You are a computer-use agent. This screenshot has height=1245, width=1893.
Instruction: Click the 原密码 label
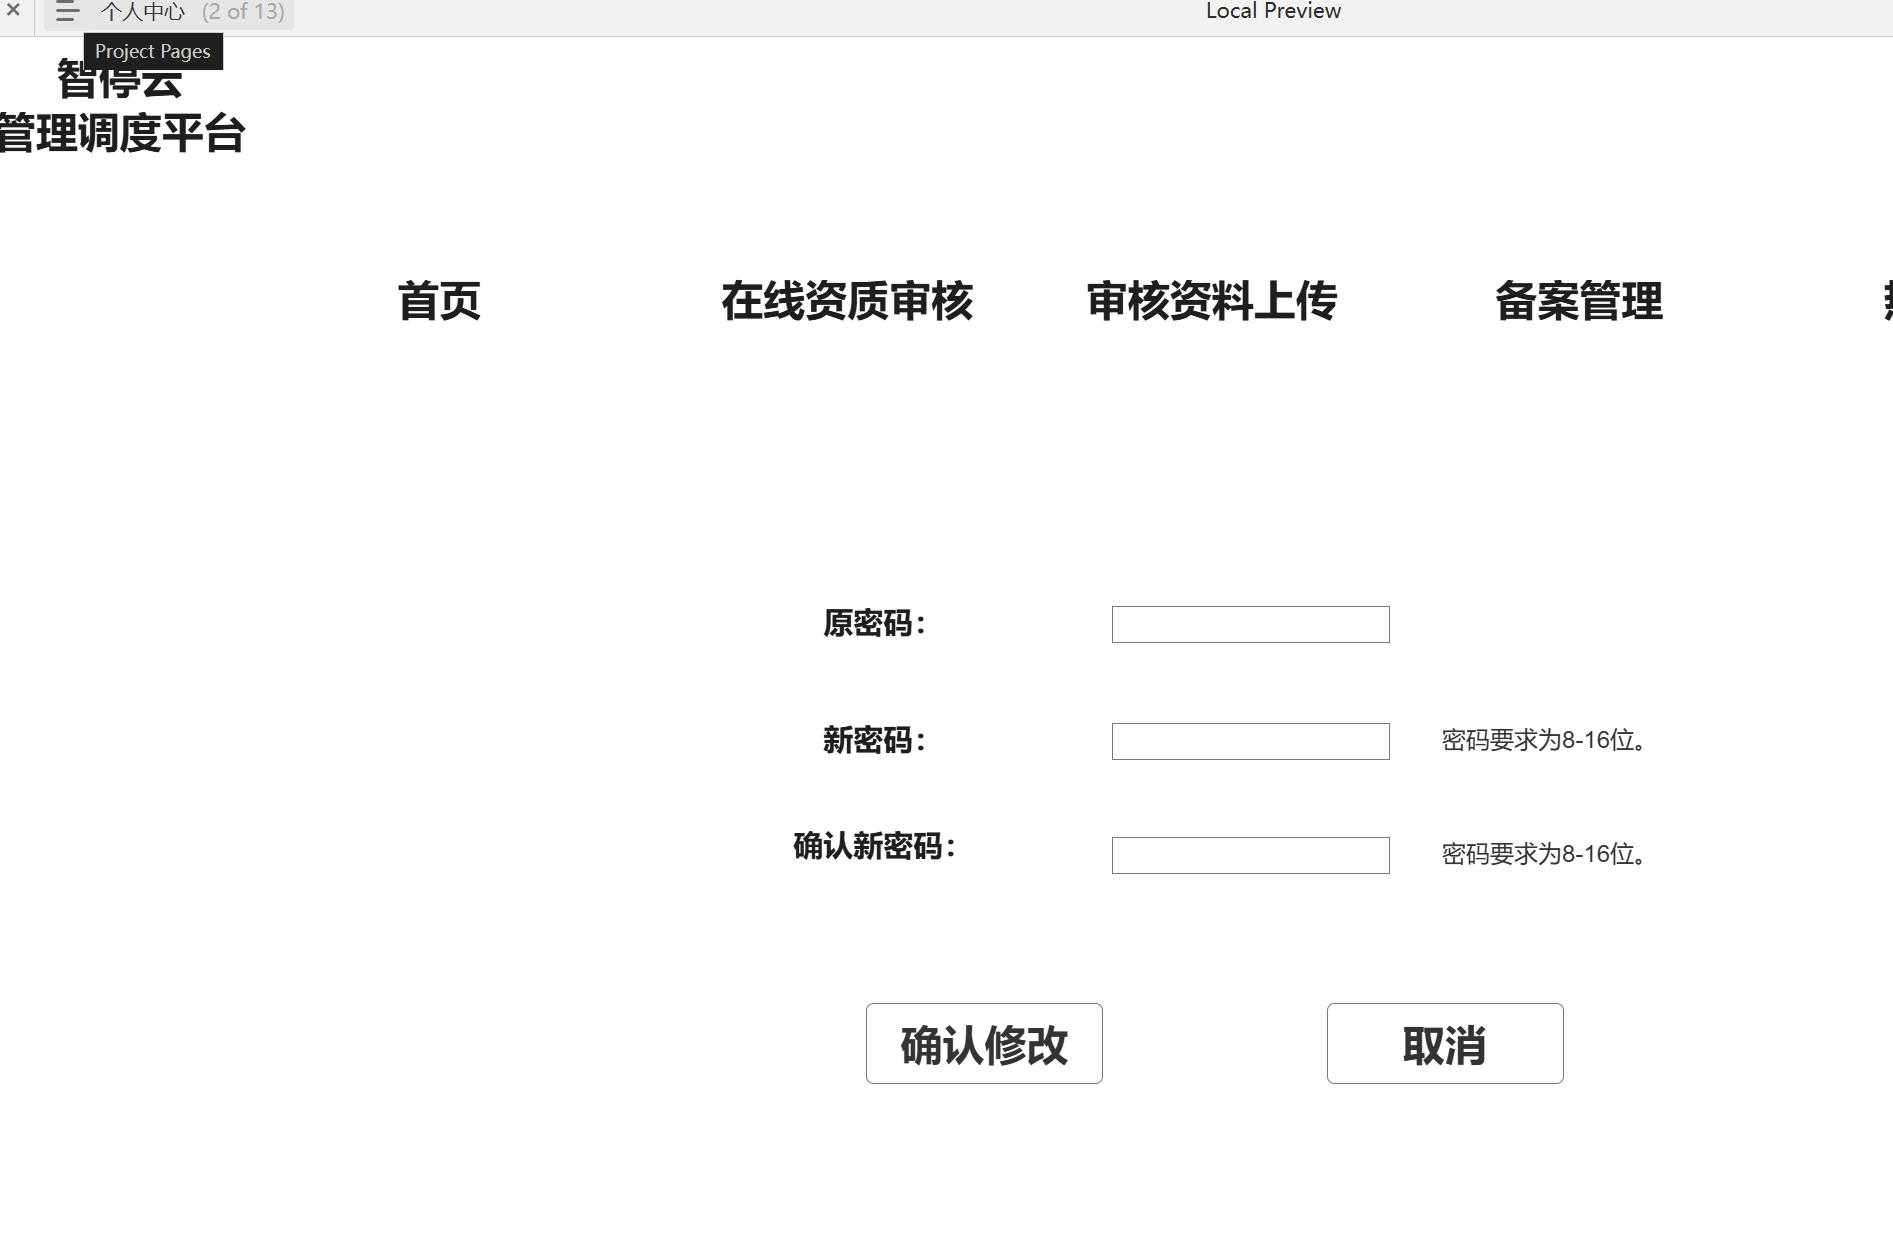pyautogui.click(x=875, y=624)
